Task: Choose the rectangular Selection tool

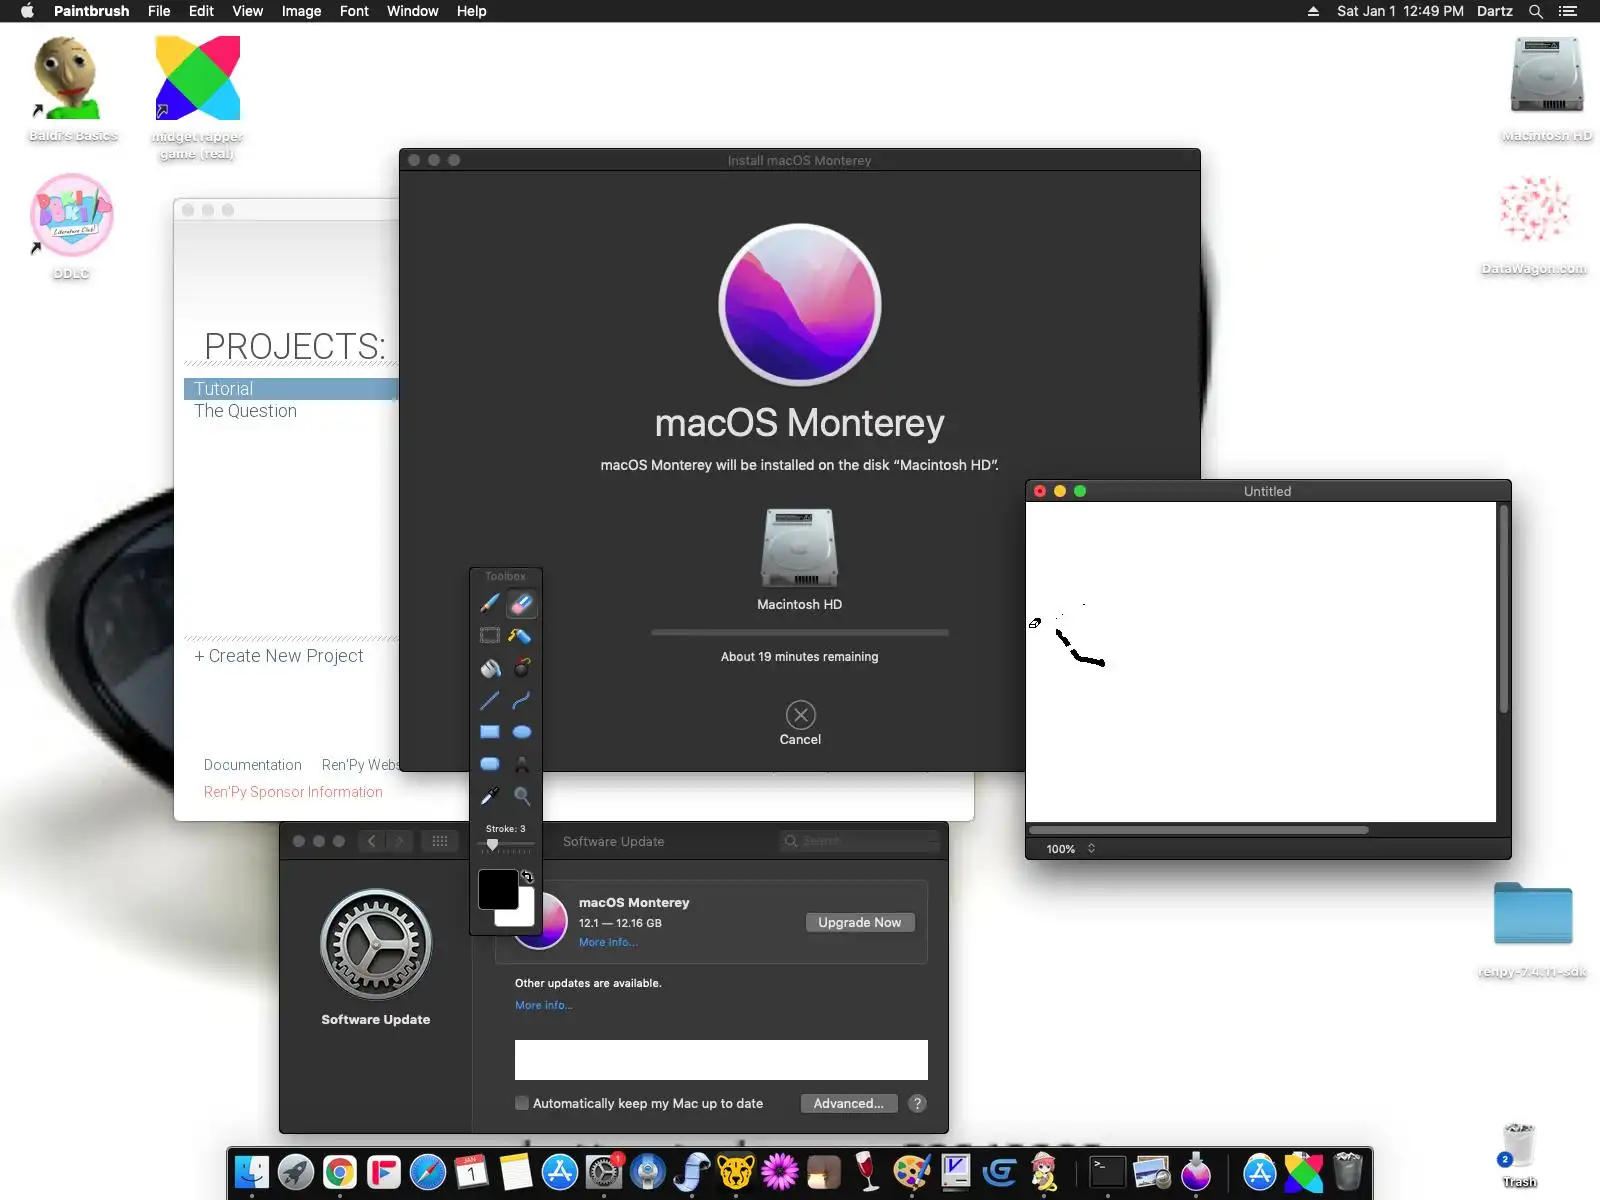Action: 490,635
